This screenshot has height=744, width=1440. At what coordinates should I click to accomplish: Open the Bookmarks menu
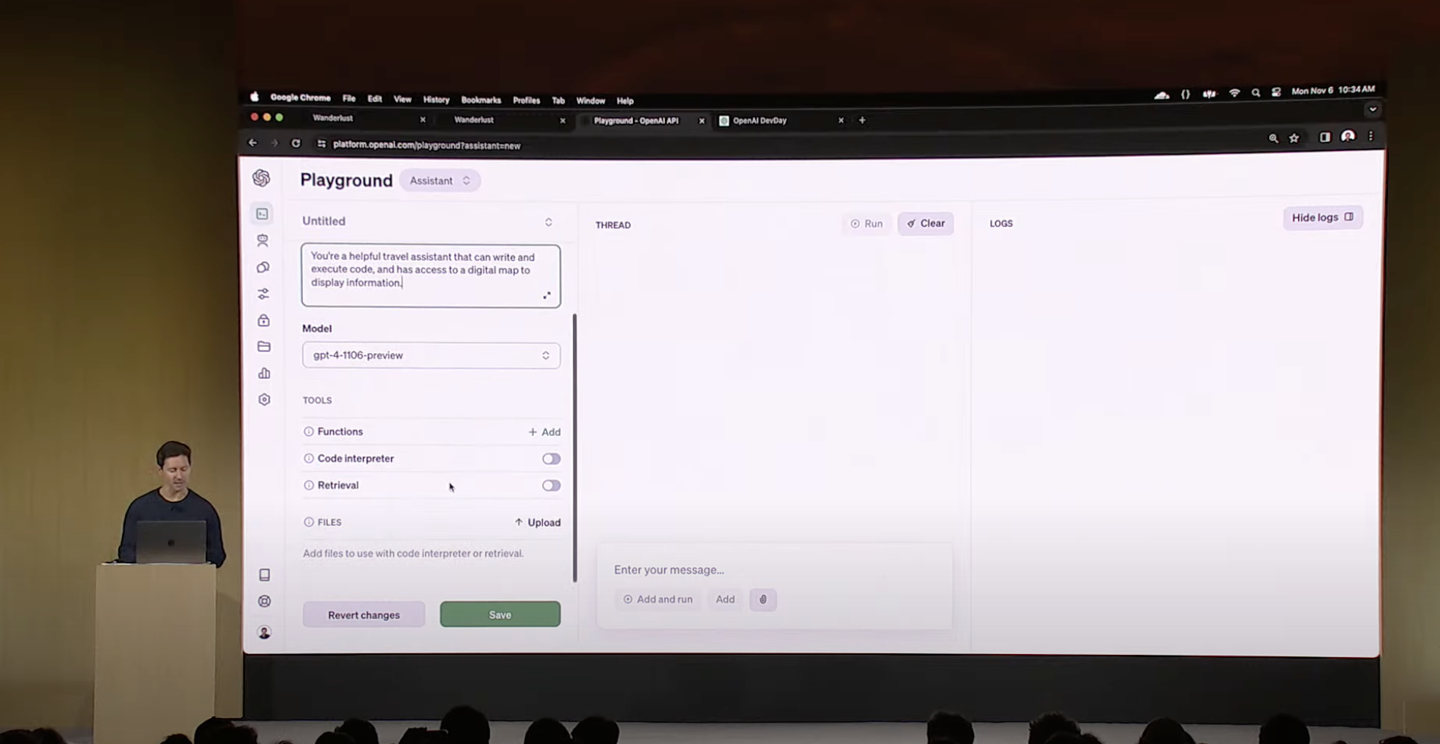[x=481, y=100]
